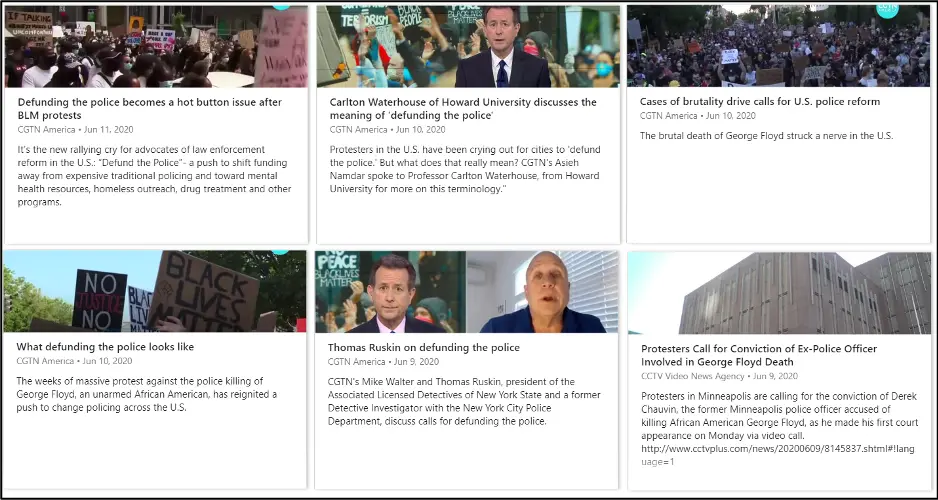Click the CGTN logo badge on the crowd video

(887, 8)
